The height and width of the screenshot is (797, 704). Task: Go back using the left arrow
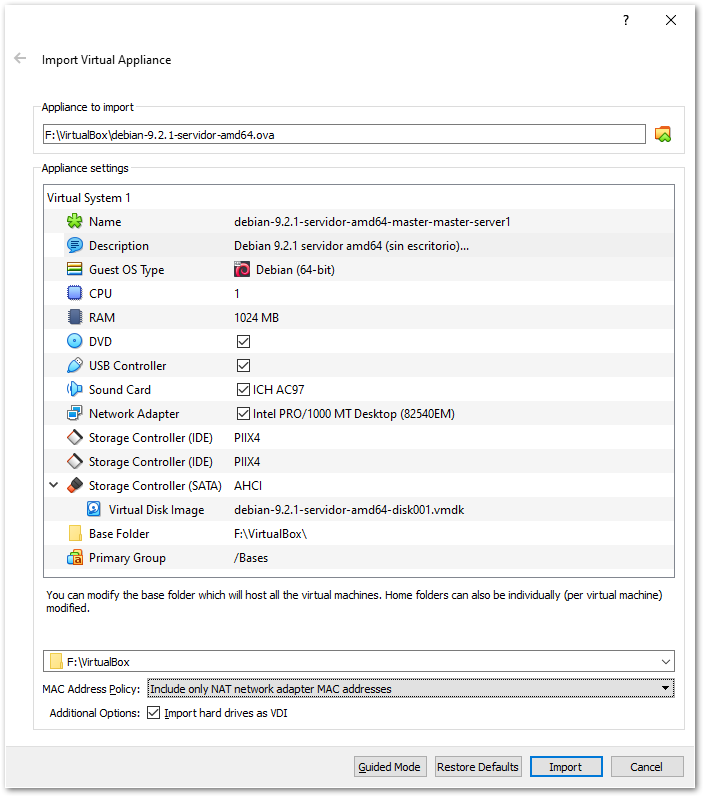click(x=20, y=58)
